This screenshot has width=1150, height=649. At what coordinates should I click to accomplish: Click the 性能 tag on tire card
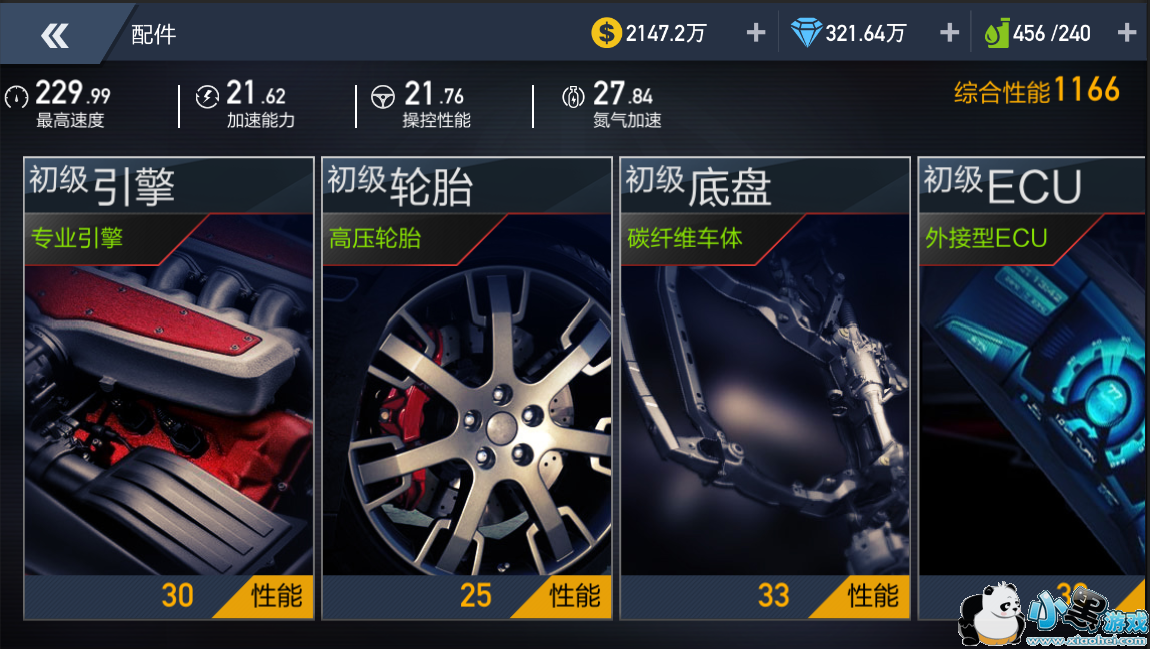click(574, 595)
